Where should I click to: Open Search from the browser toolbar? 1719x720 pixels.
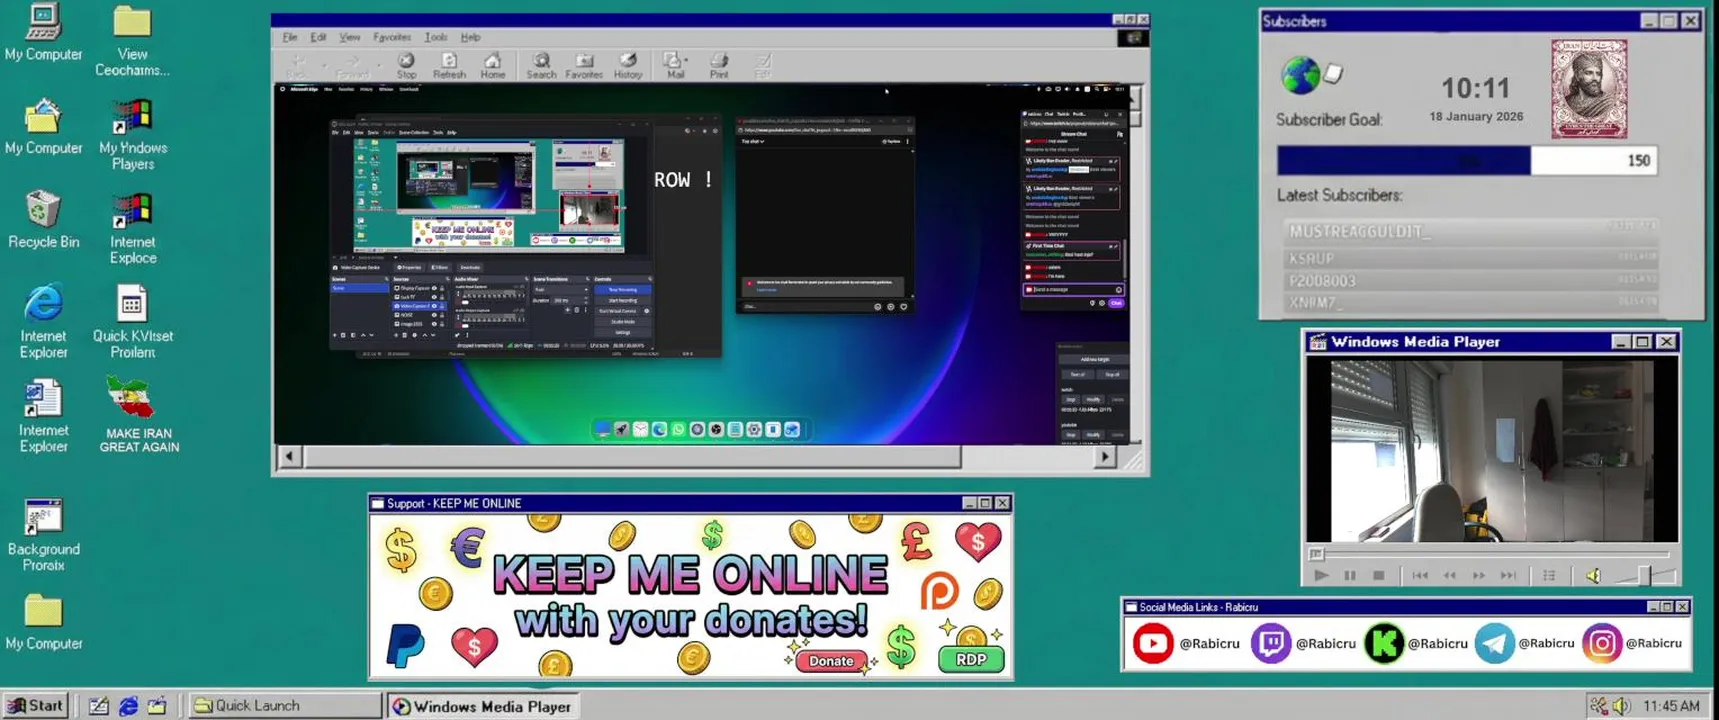point(541,66)
